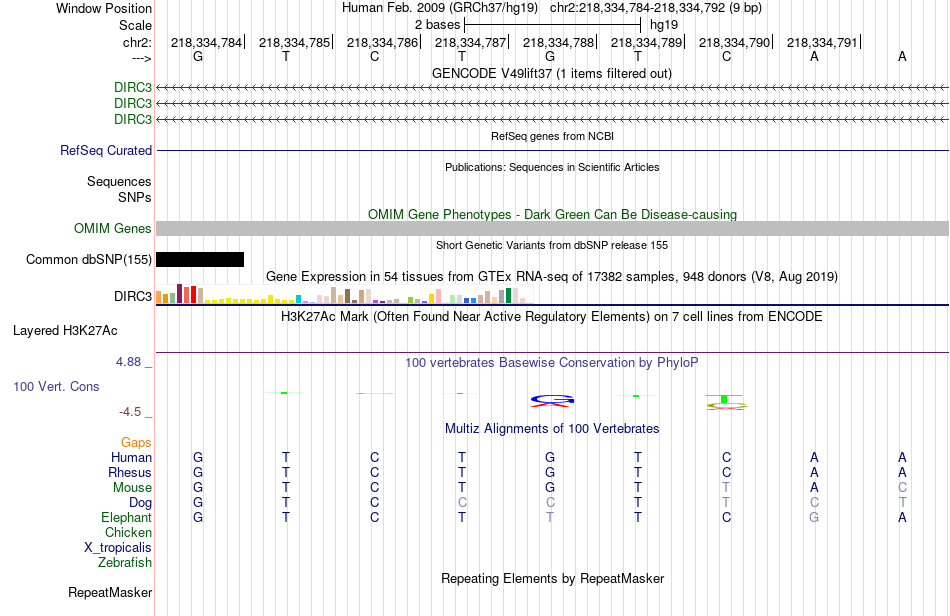Viewport: 950px width, 616px height.
Task: Click the '2 bases' scale bar label
Action: point(437,25)
